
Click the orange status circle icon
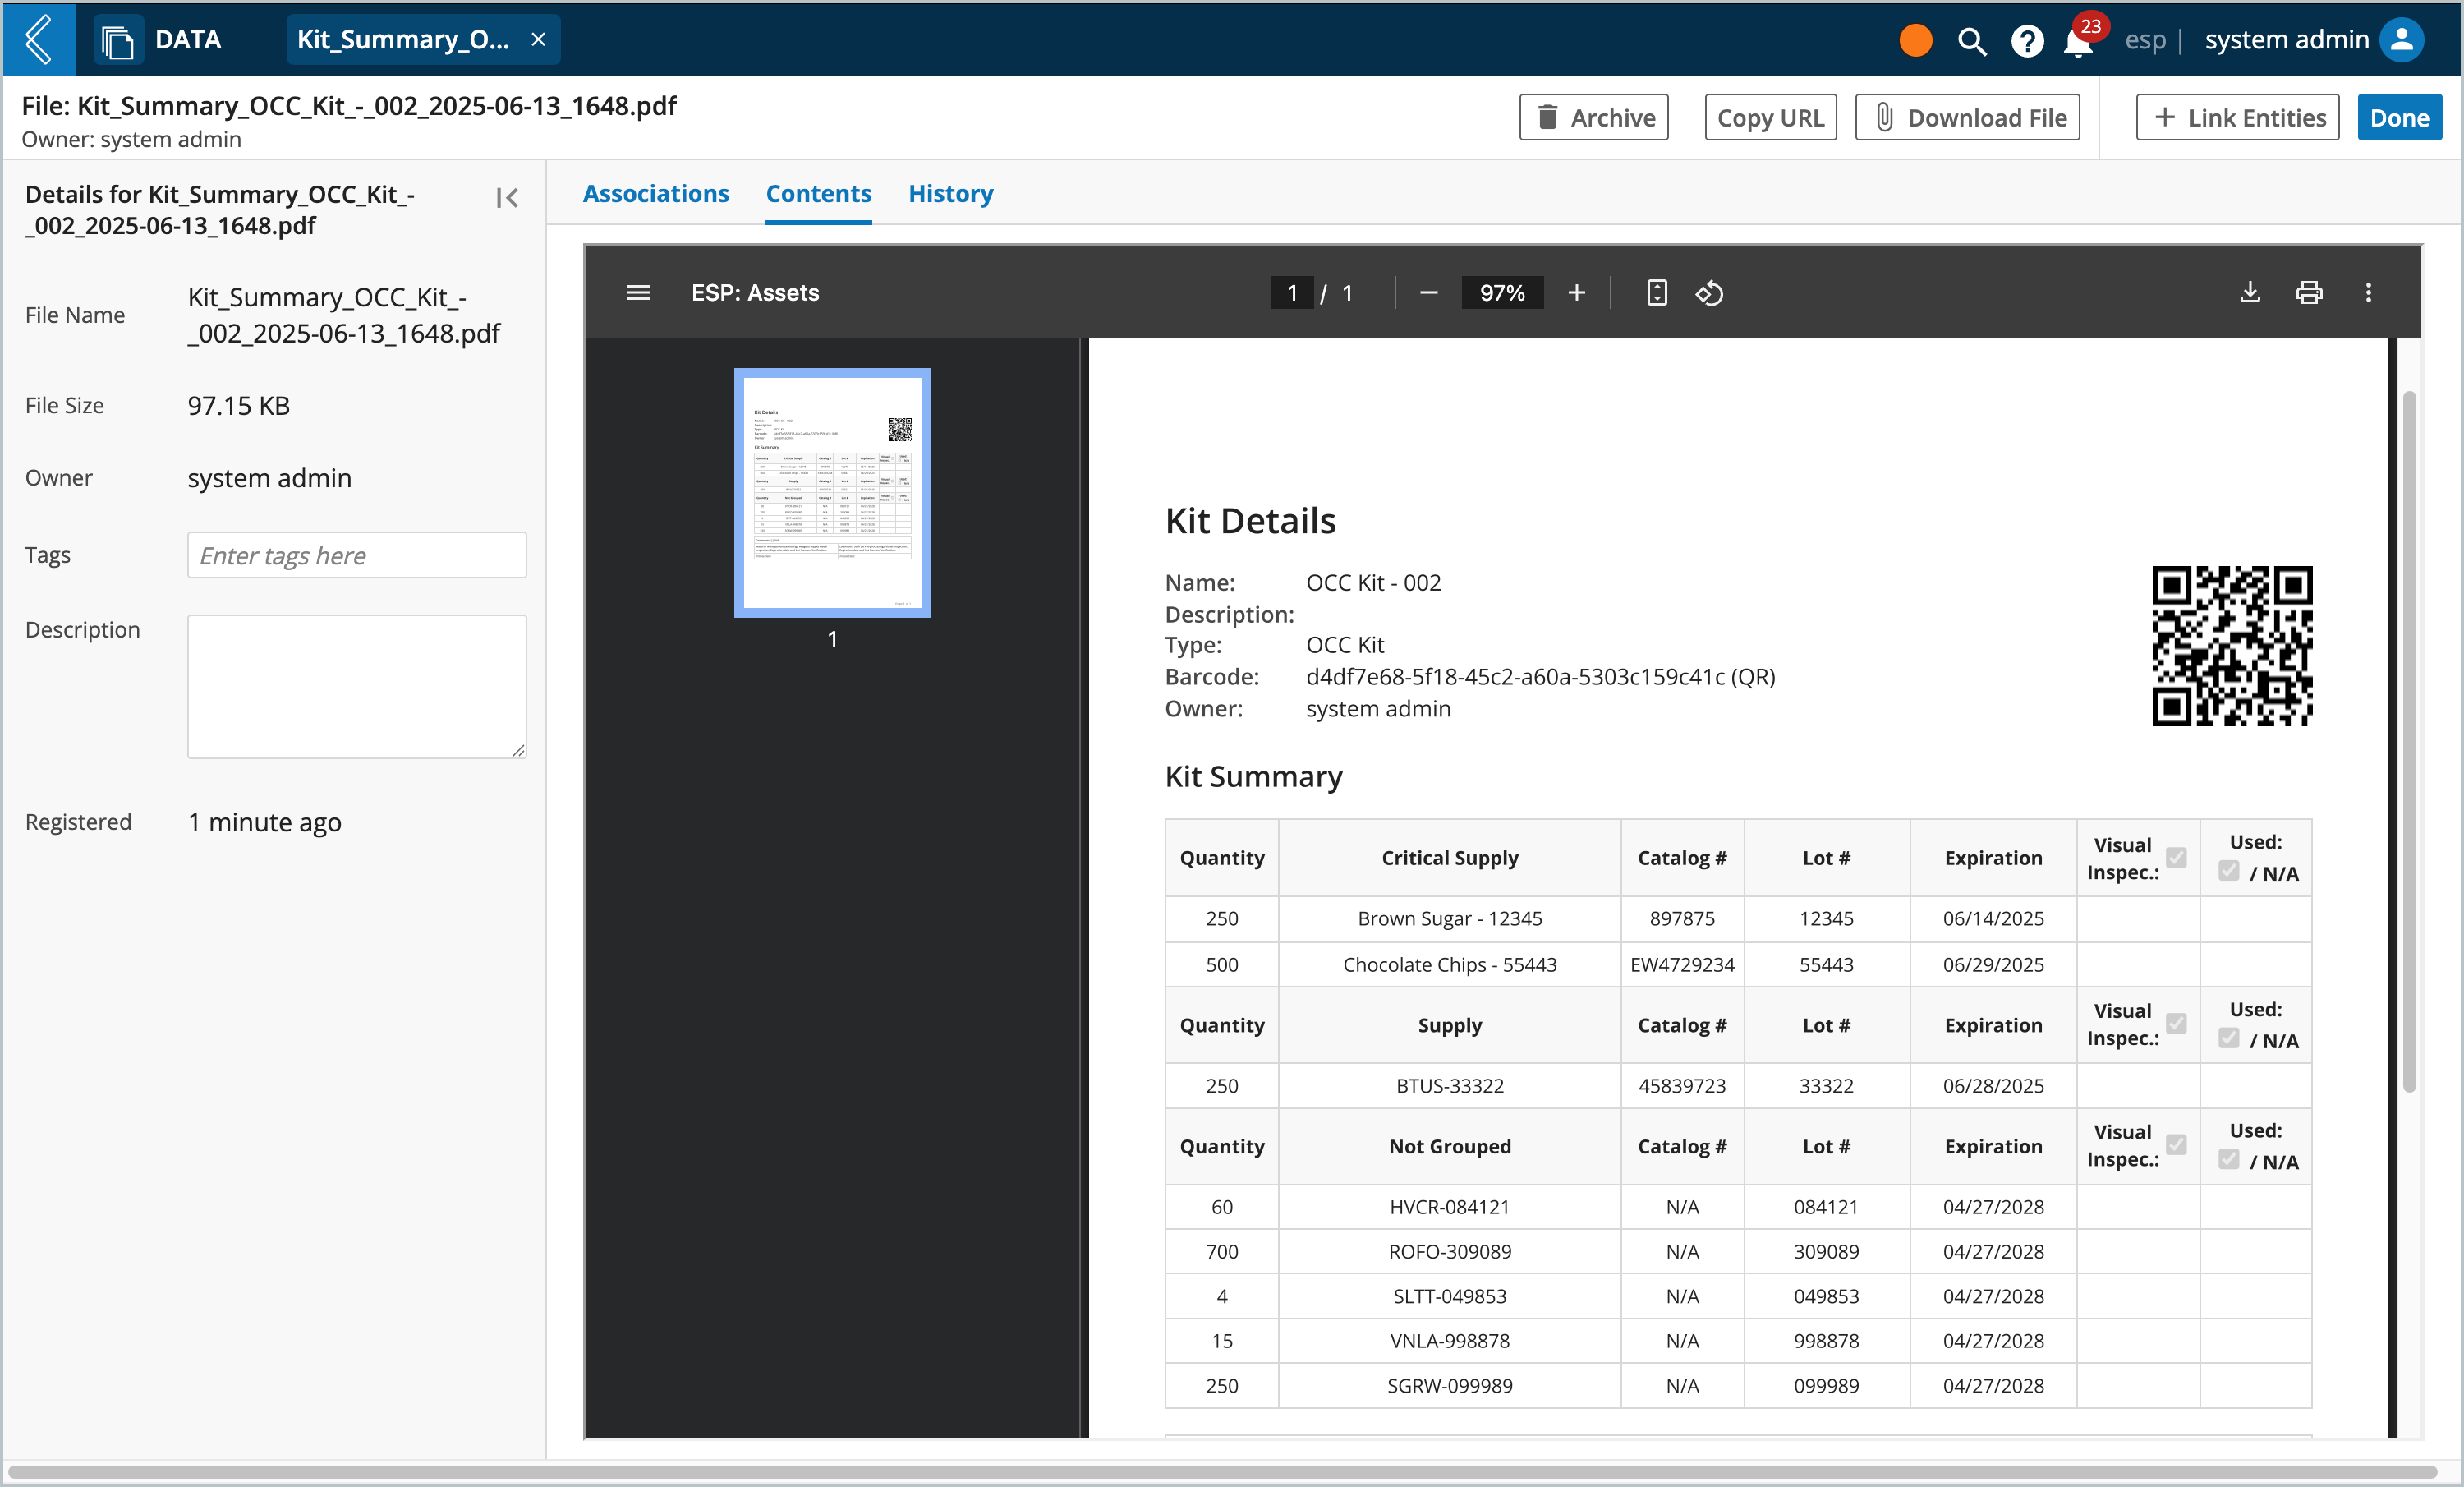(1915, 40)
